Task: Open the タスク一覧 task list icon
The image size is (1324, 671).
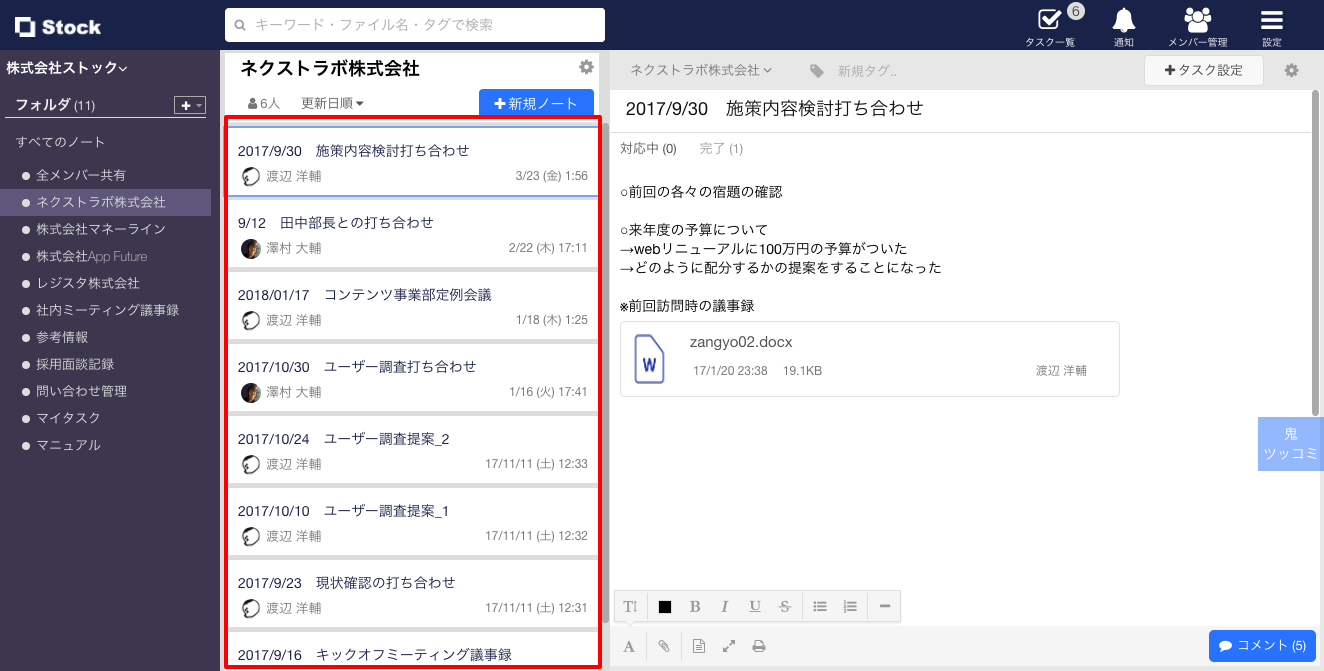Action: click(x=1049, y=22)
